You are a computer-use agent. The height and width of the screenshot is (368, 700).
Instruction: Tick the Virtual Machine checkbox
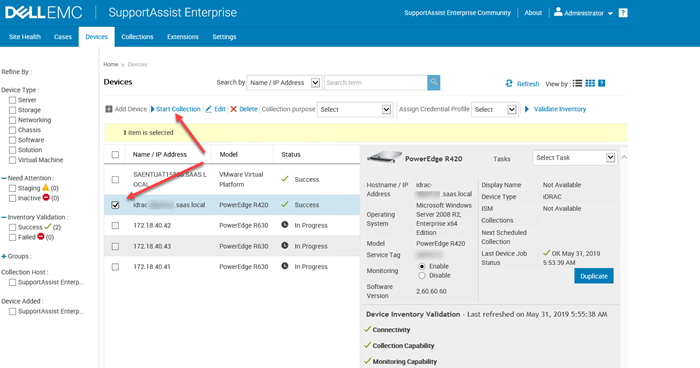coord(12,160)
